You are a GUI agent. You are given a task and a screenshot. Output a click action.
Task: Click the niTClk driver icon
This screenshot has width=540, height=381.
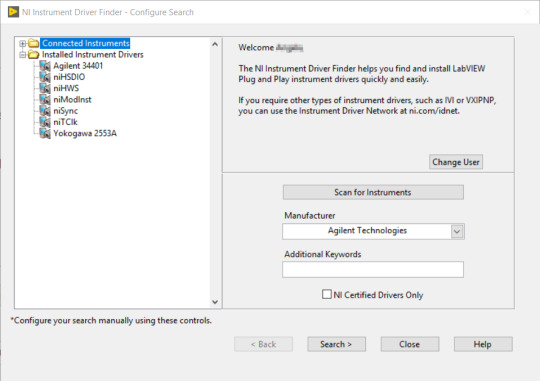(x=45, y=122)
